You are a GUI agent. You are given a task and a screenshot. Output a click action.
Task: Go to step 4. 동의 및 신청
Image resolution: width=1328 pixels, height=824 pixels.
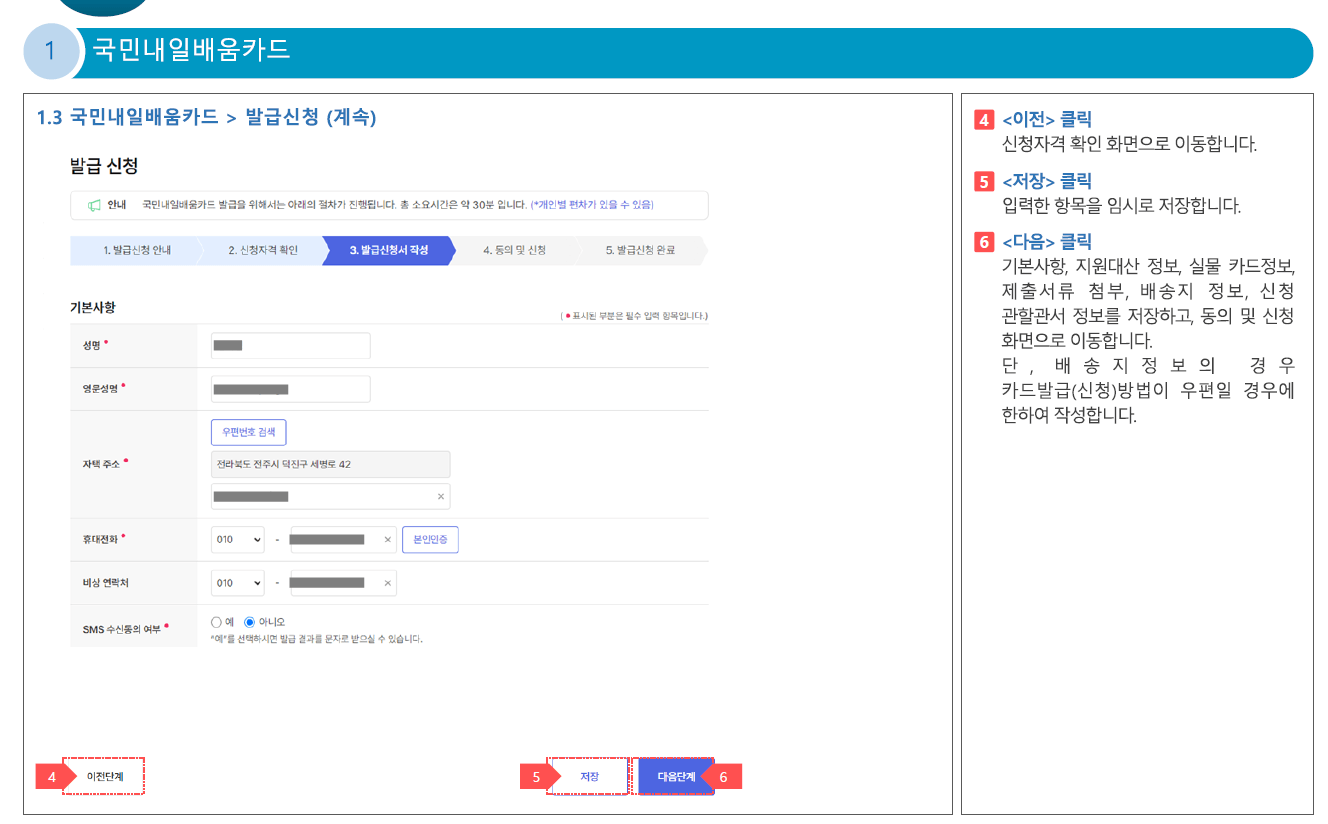pos(514,250)
